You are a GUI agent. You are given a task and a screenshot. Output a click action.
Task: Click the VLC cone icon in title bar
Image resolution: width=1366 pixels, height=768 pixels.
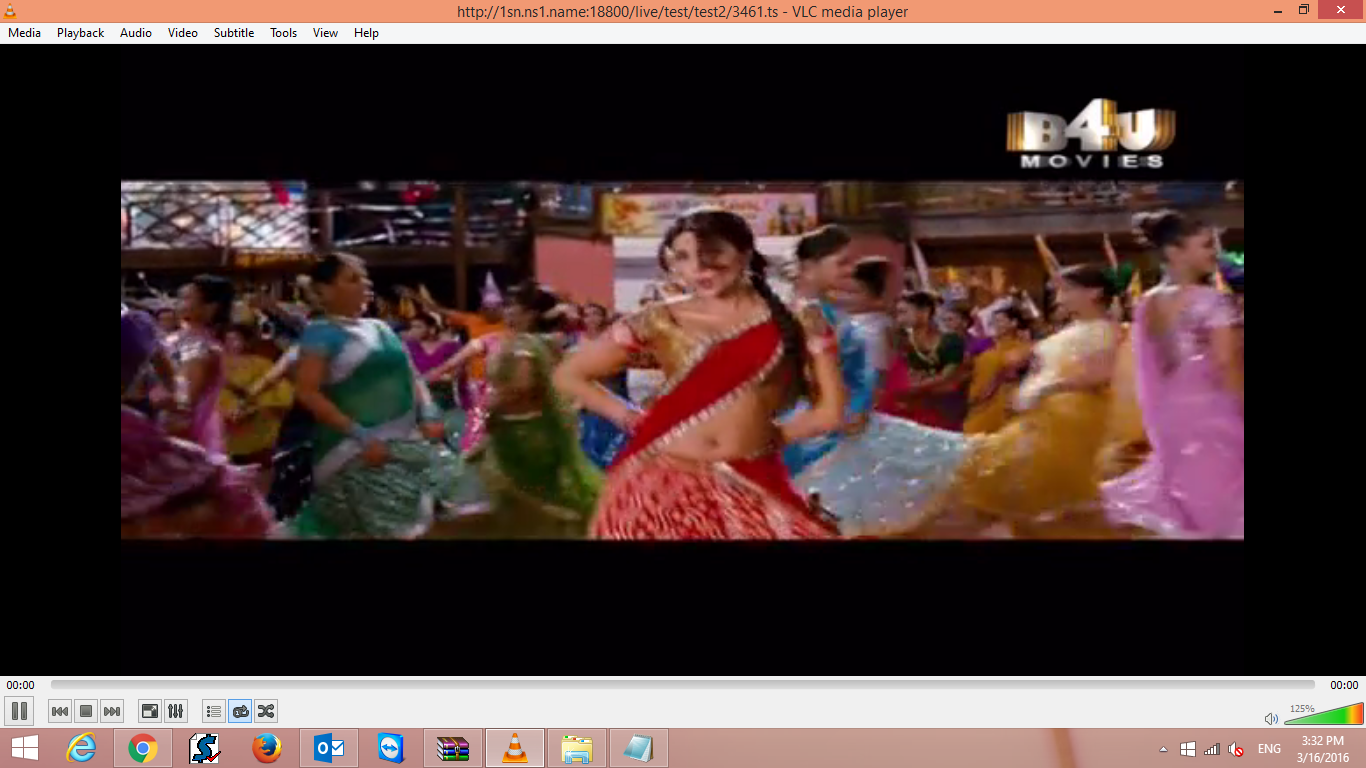pyautogui.click(x=10, y=11)
